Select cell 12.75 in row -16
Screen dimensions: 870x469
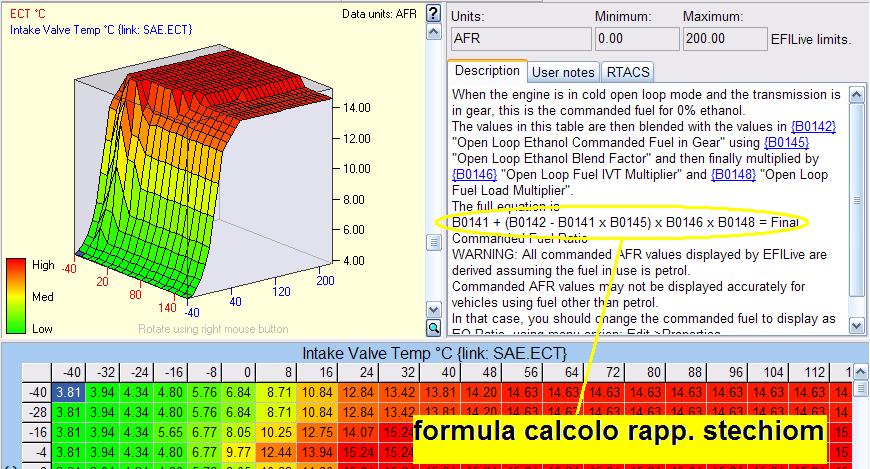coord(317,432)
